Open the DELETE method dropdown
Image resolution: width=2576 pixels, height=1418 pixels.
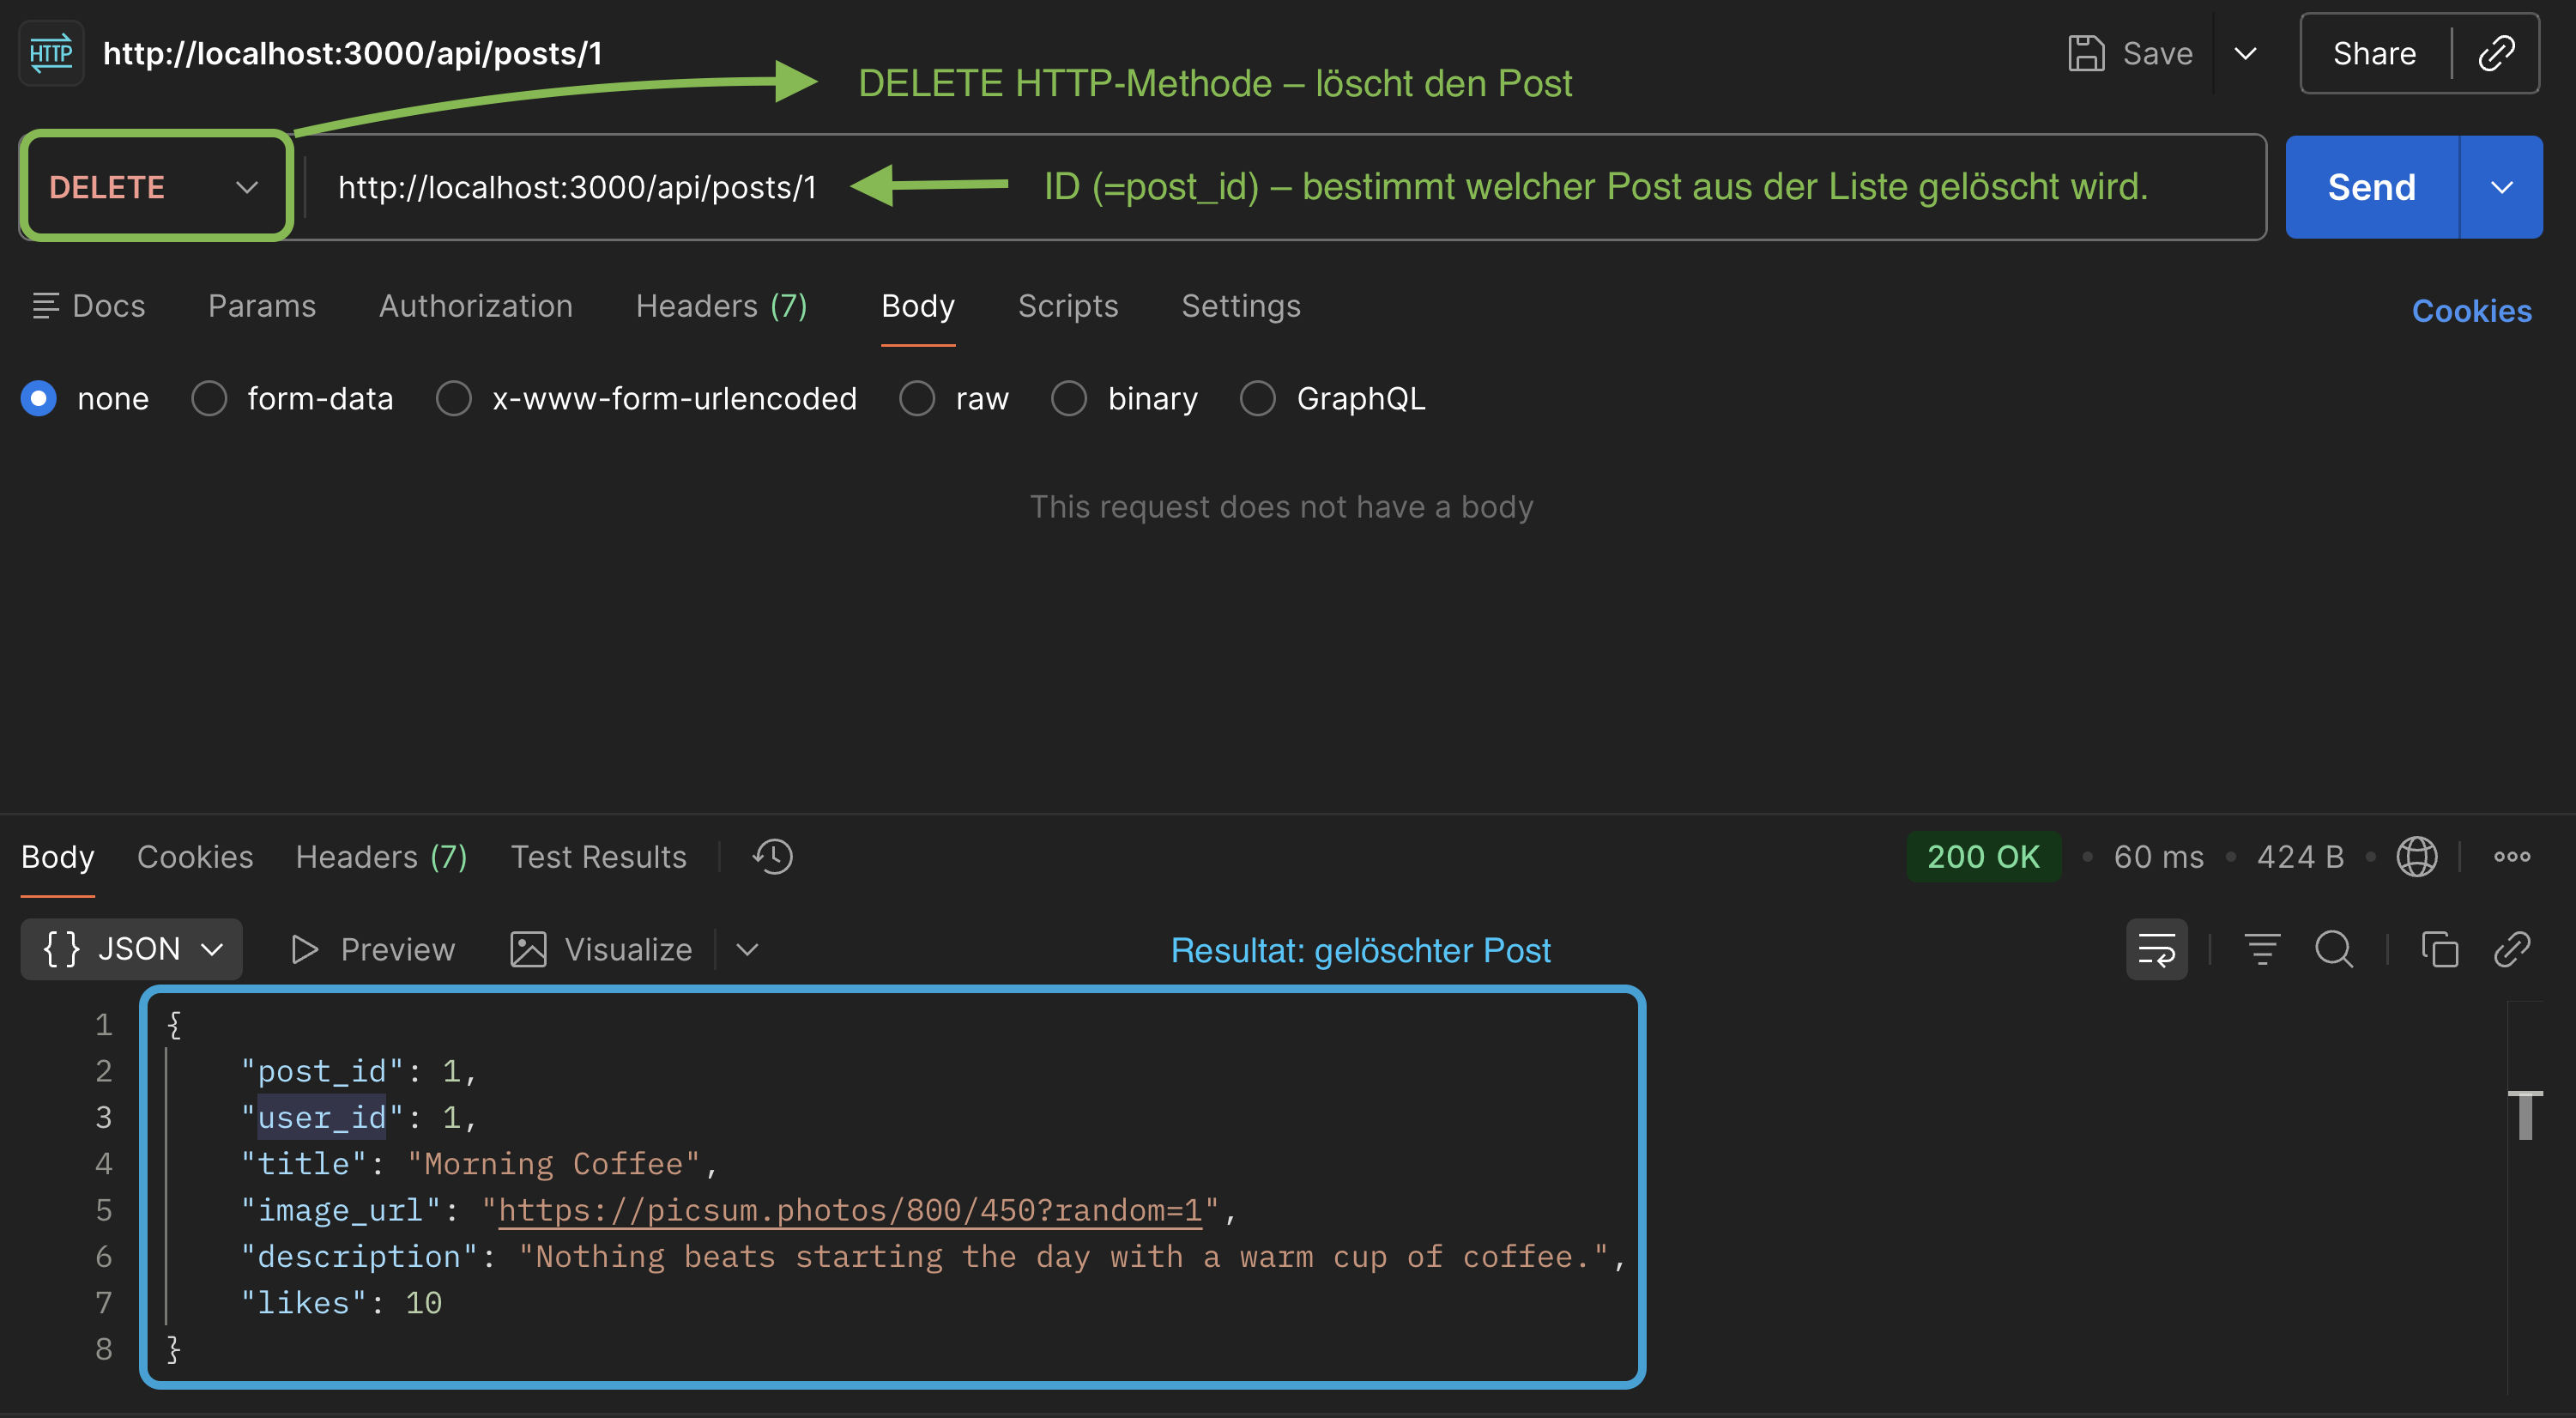click(156, 187)
